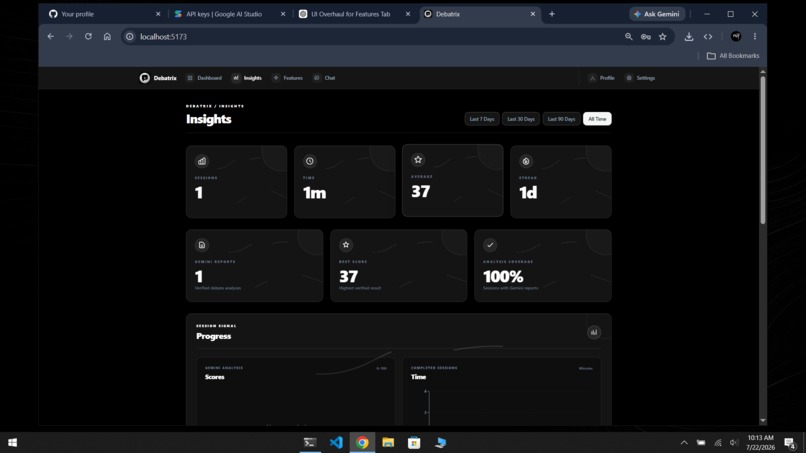The height and width of the screenshot is (453, 806).
Task: Close the UI Overhaul for Features tab
Action: [x=408, y=14]
